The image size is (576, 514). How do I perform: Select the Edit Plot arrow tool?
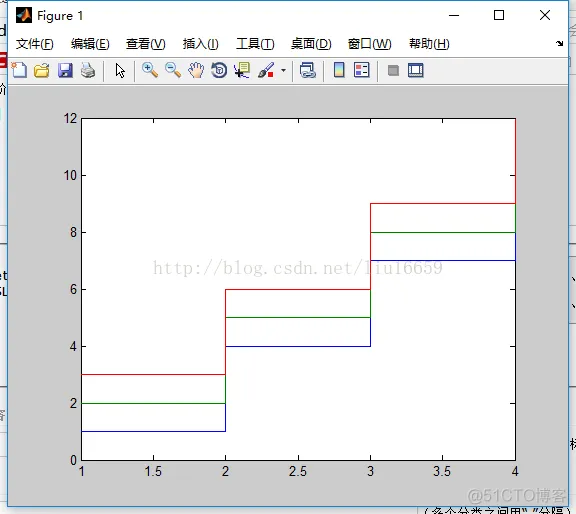pyautogui.click(x=120, y=70)
